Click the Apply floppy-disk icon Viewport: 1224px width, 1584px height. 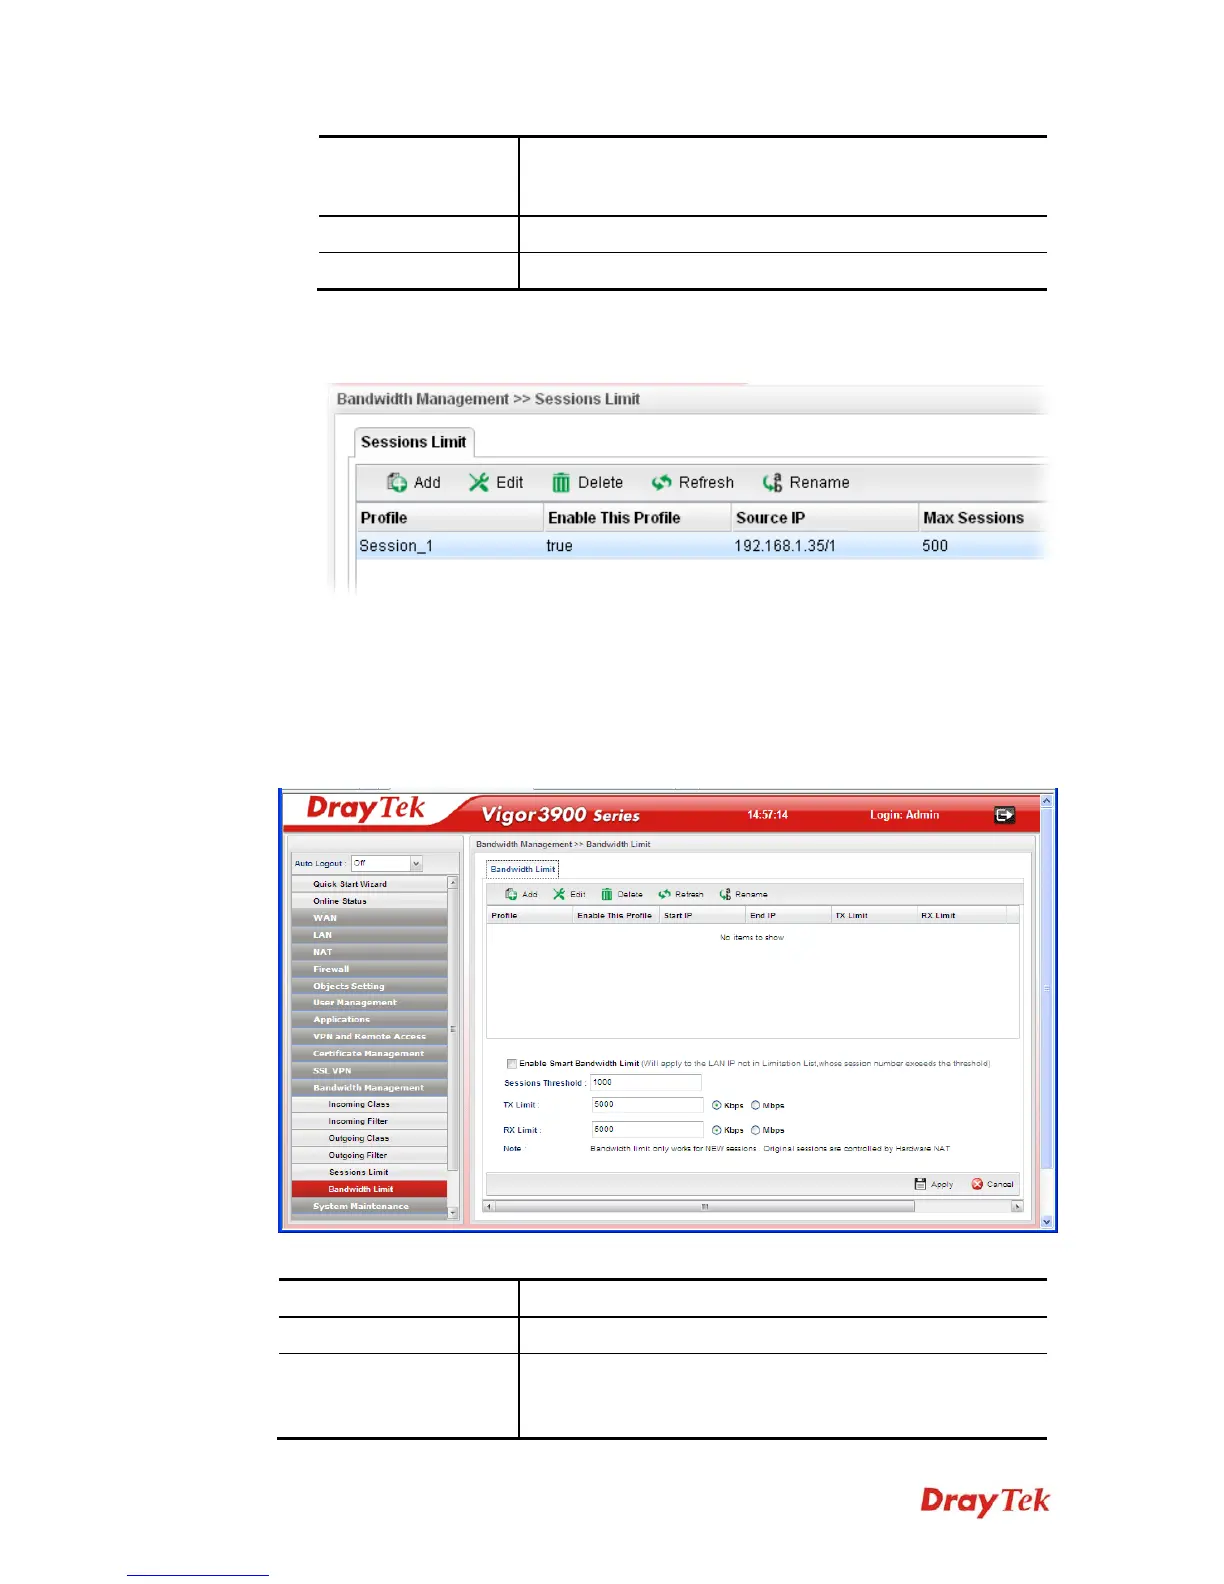(x=920, y=1184)
